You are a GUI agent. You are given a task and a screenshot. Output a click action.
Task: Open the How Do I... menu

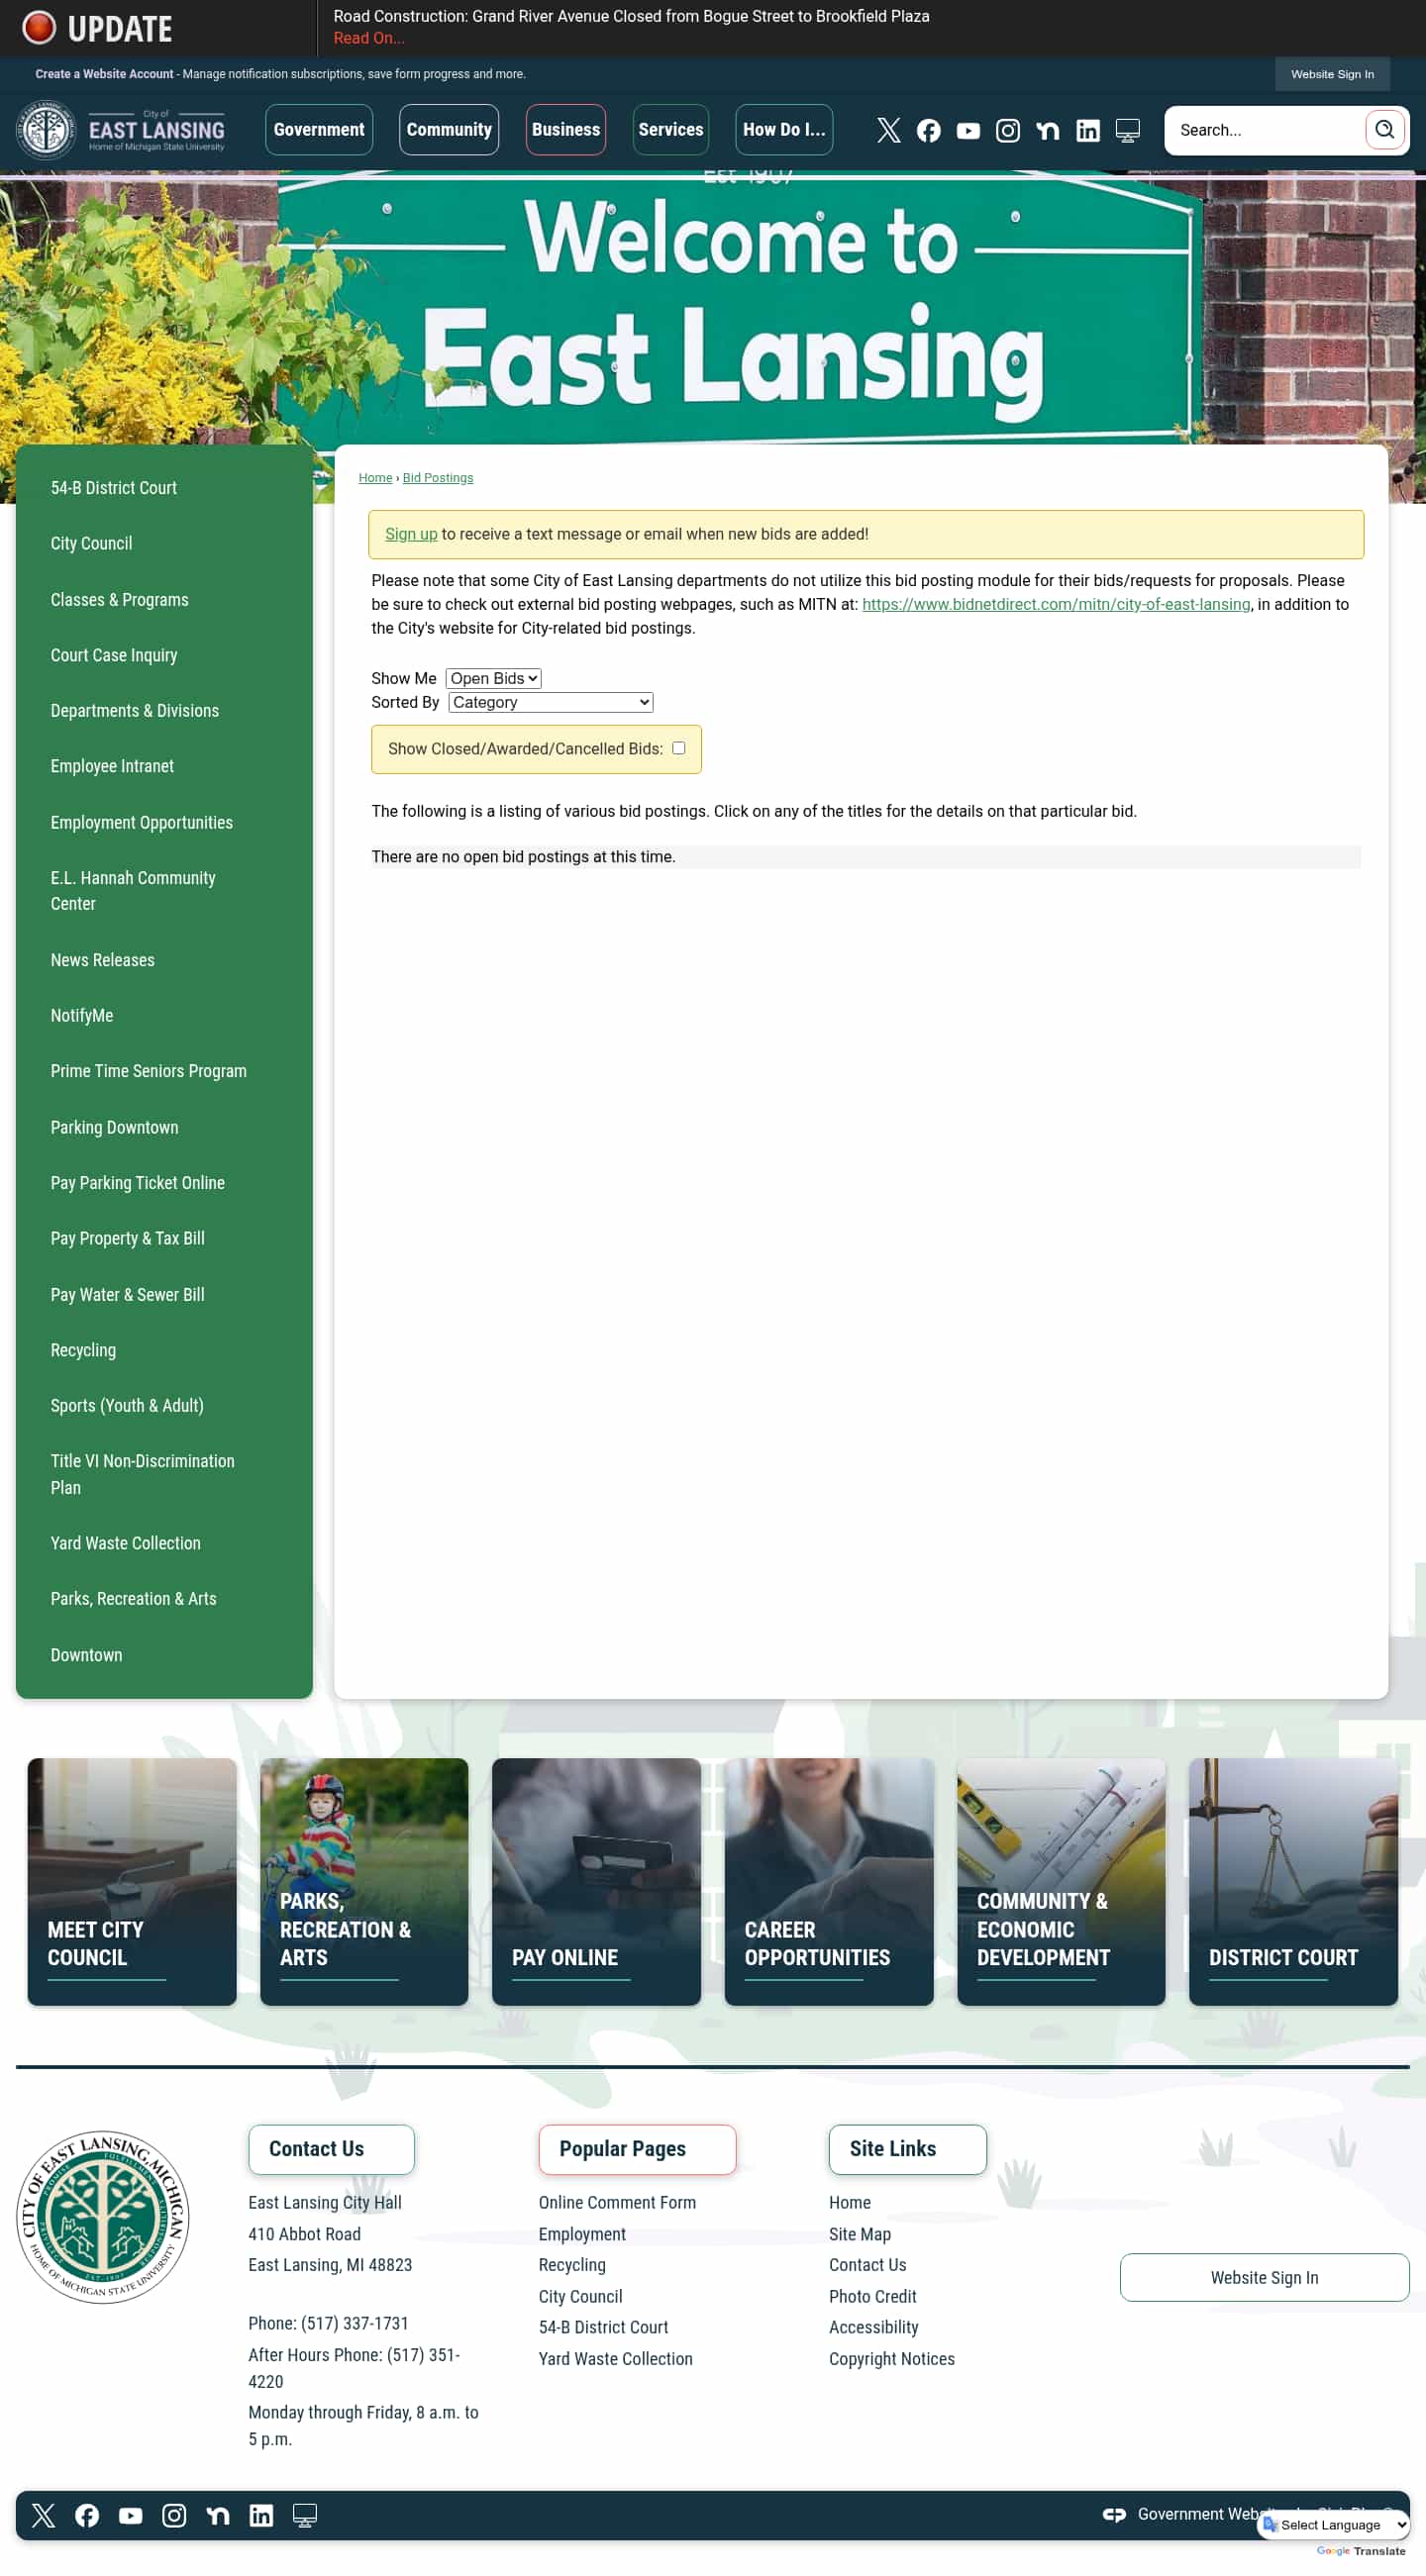coord(784,130)
